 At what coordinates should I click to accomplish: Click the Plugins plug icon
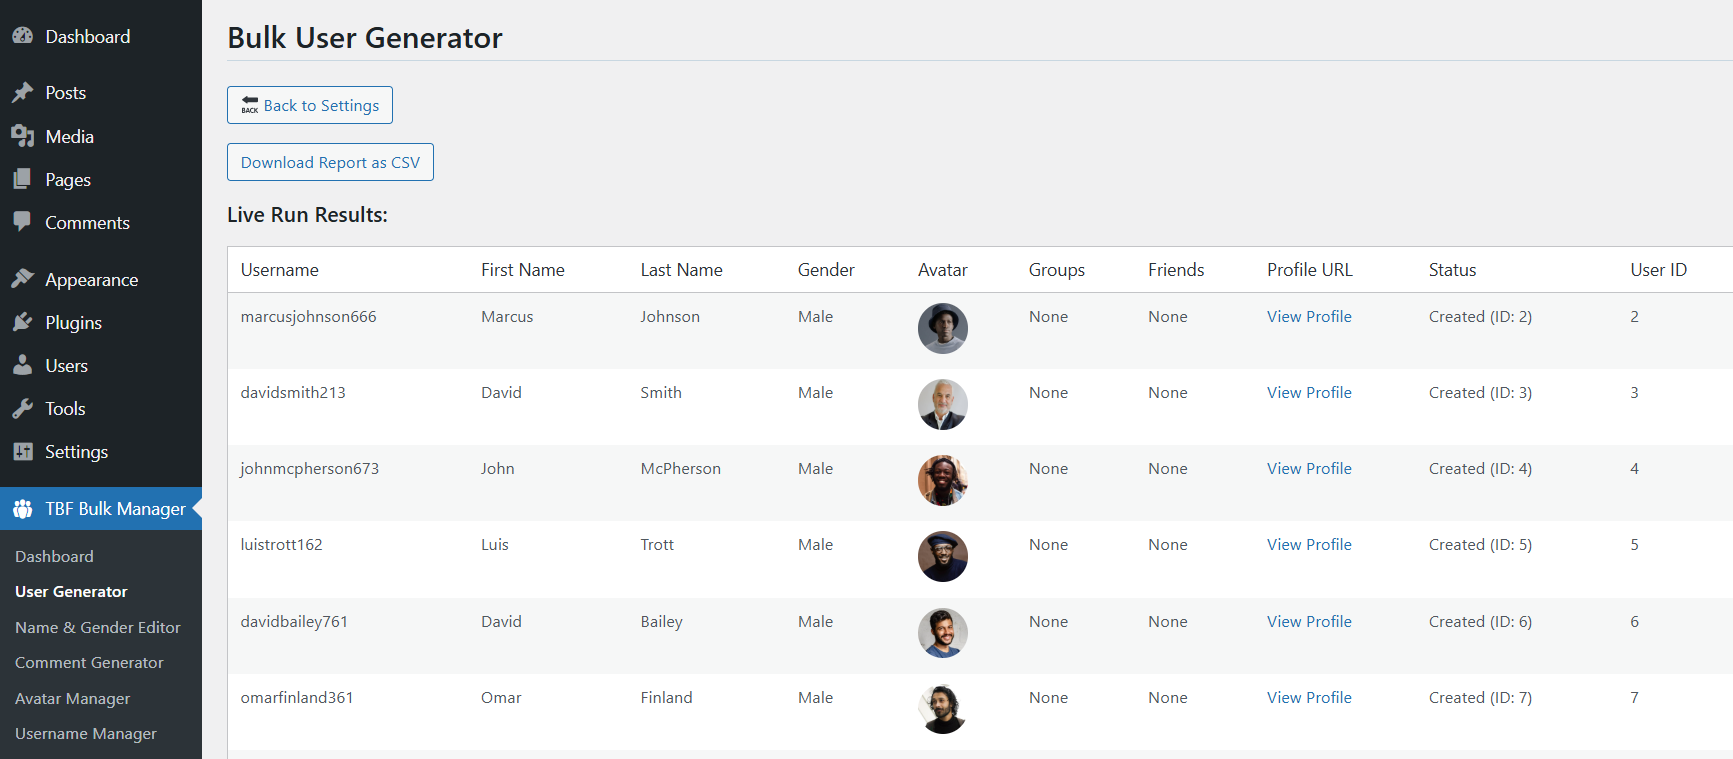coord(22,322)
